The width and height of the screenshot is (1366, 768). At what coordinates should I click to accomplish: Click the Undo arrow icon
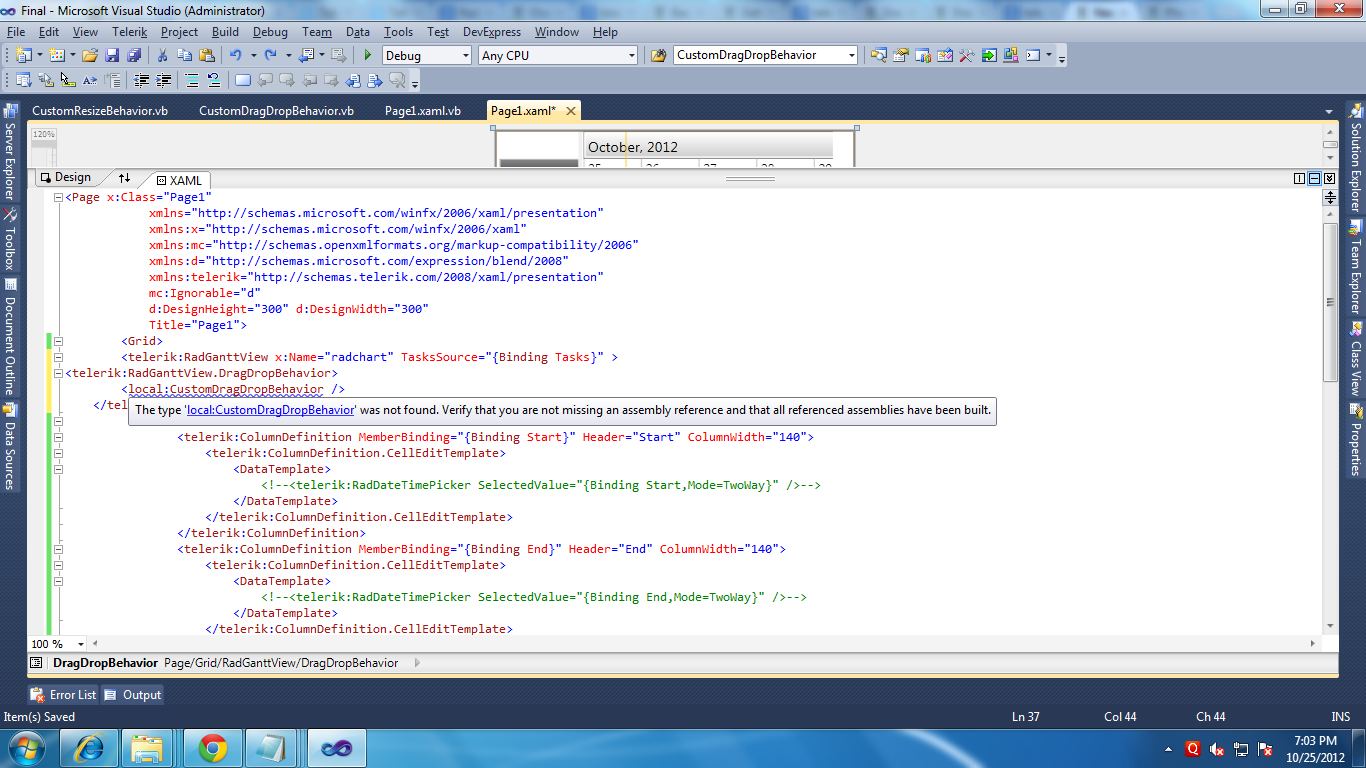235,56
